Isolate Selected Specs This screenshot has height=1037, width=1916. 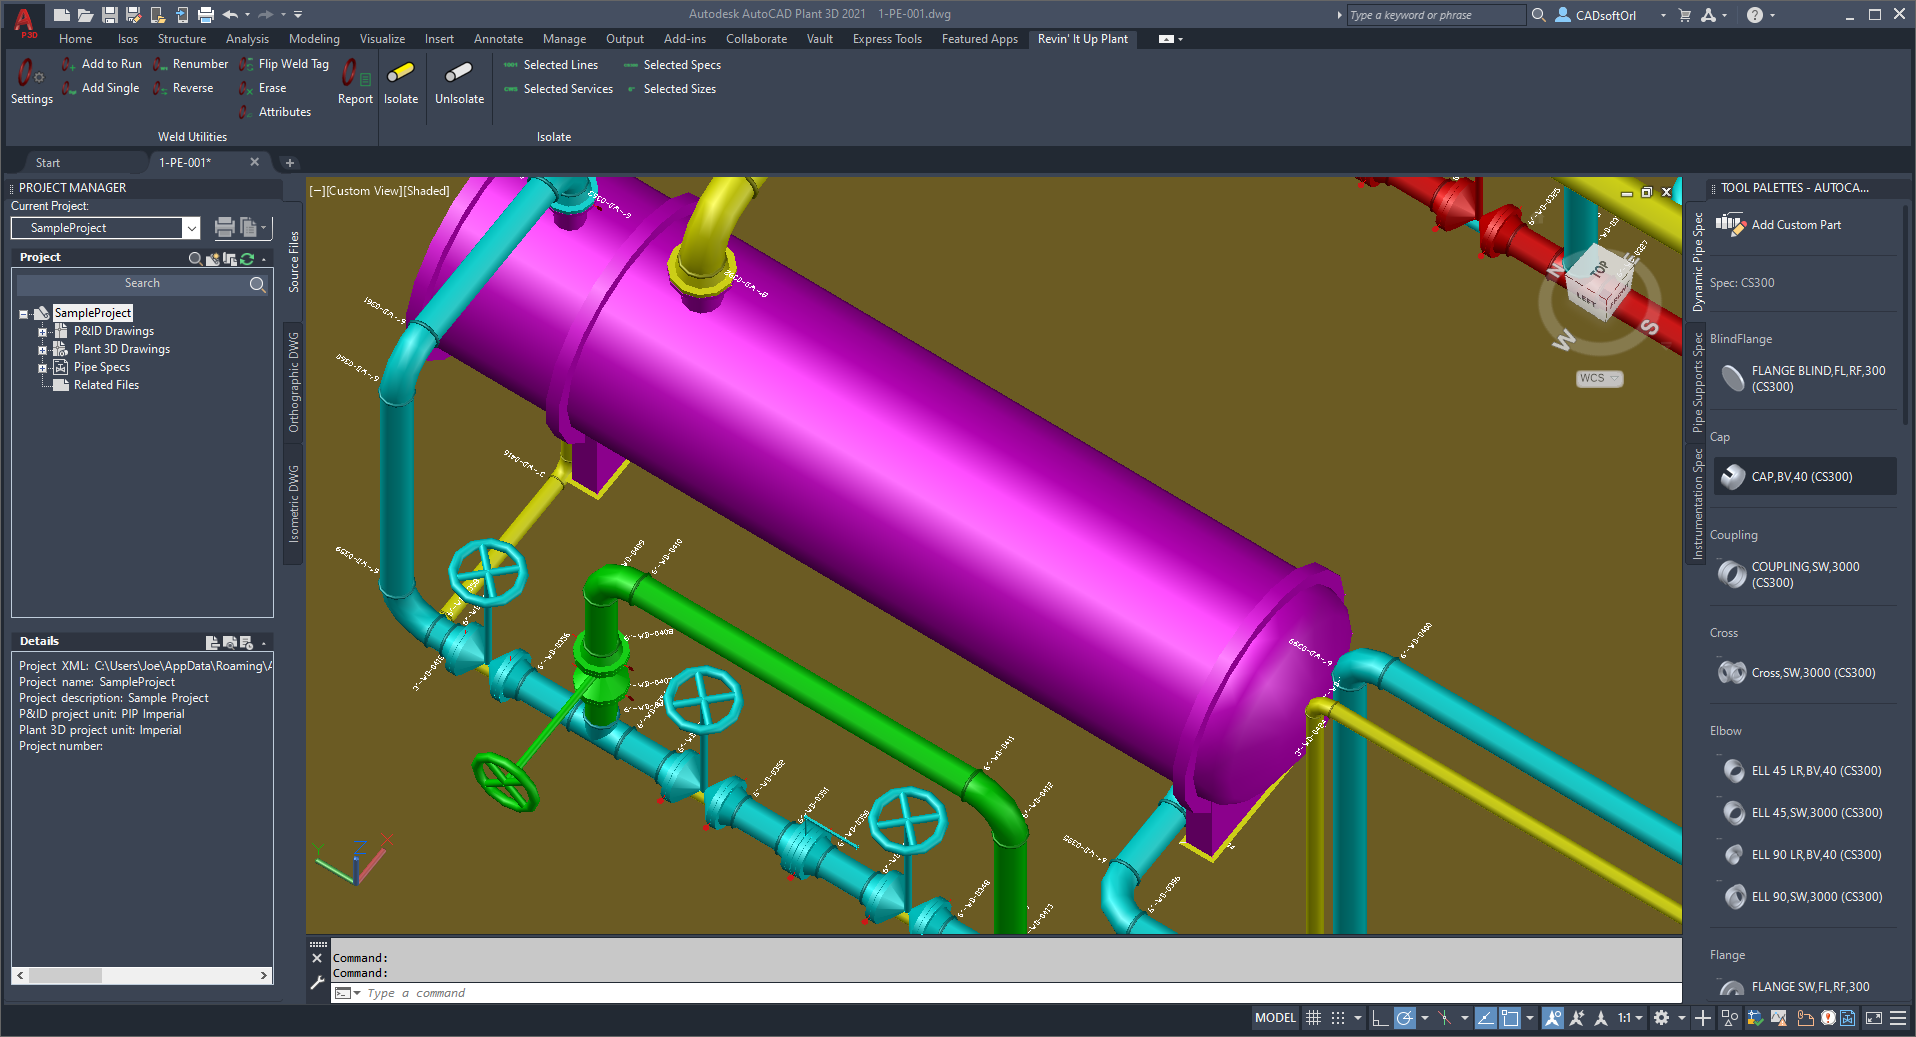(x=672, y=65)
